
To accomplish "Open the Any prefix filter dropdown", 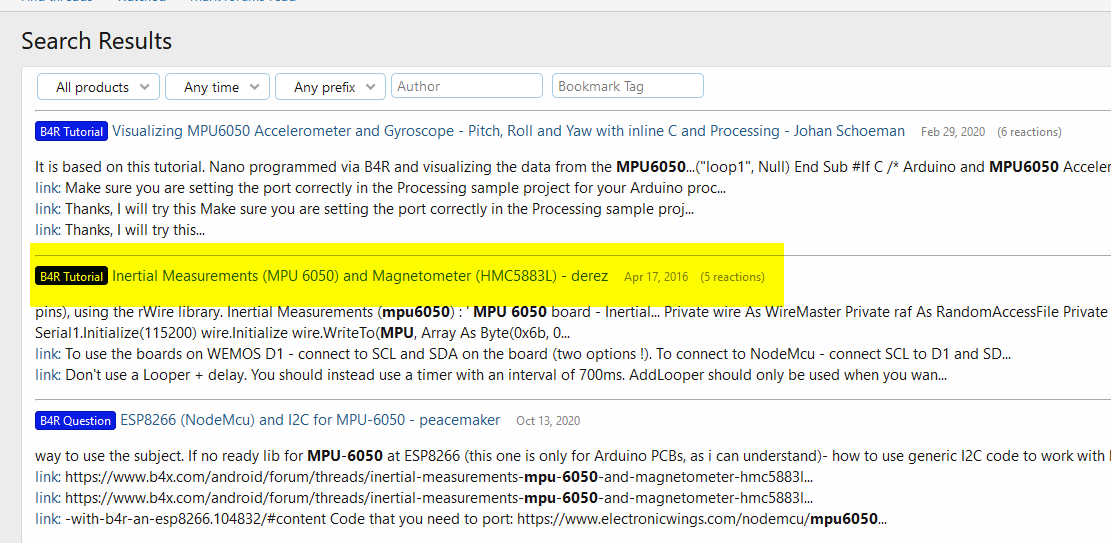I will 330,87.
